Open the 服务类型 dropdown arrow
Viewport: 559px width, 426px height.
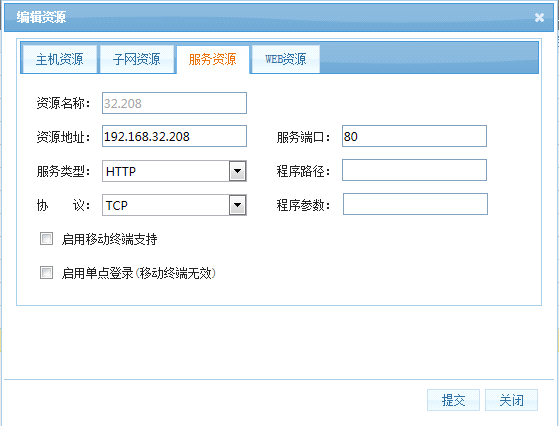tap(237, 171)
